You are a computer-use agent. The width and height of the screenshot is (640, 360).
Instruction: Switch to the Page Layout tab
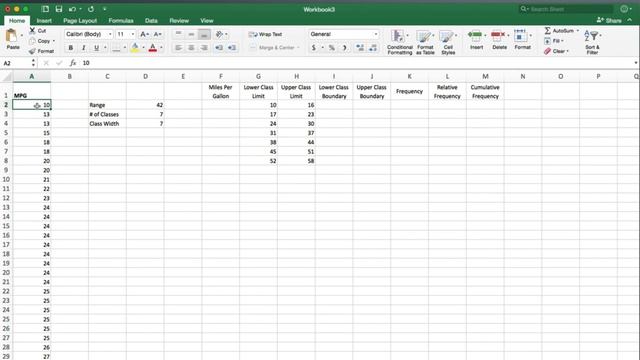(x=80, y=20)
